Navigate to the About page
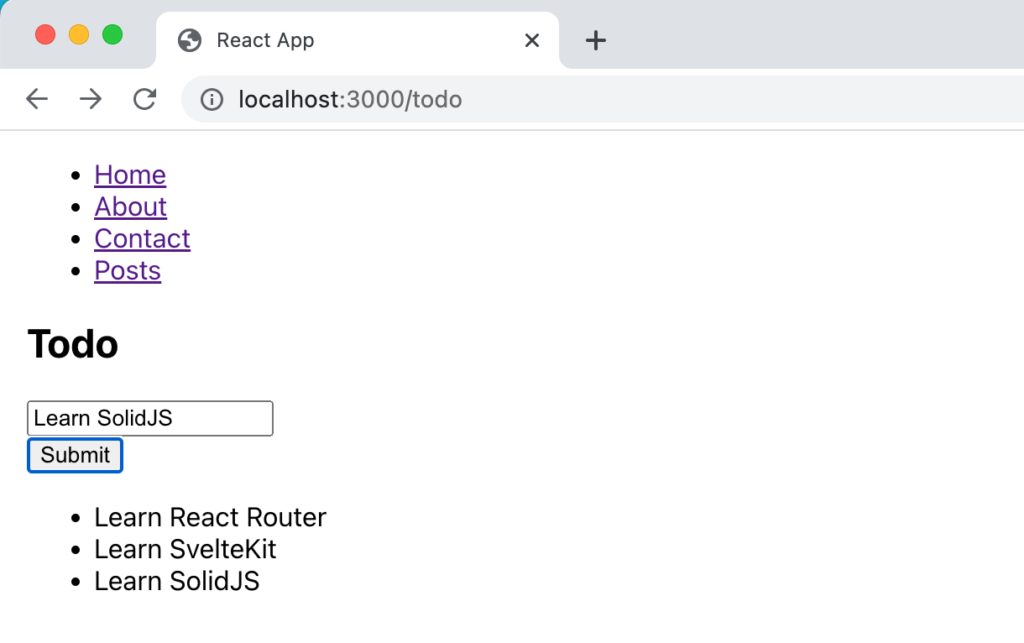This screenshot has height=643, width=1024. point(130,207)
